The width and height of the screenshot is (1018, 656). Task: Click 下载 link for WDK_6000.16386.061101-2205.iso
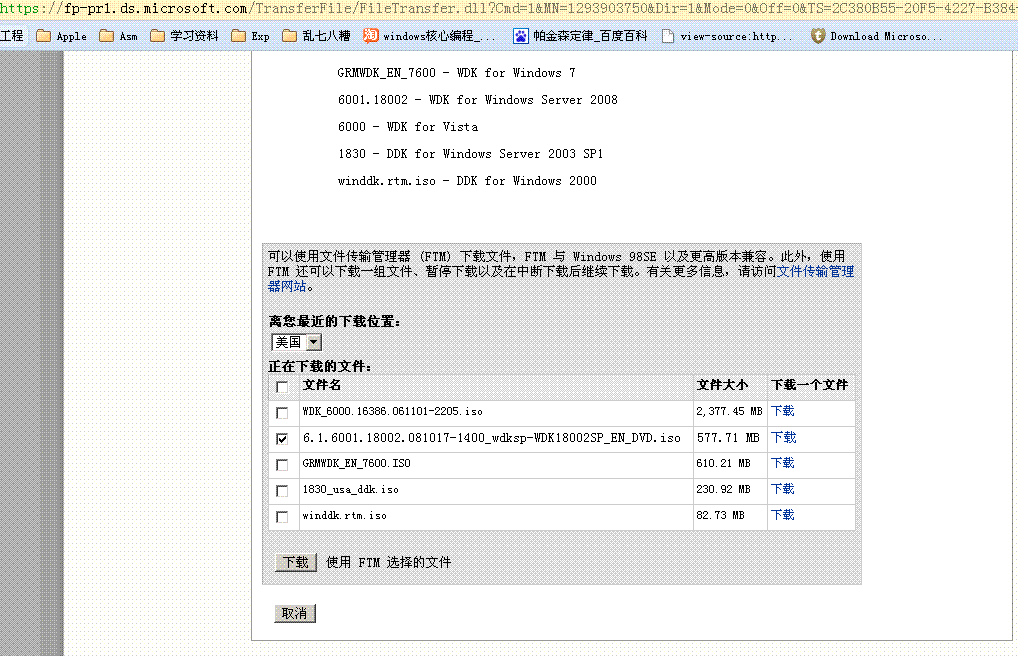click(x=782, y=411)
